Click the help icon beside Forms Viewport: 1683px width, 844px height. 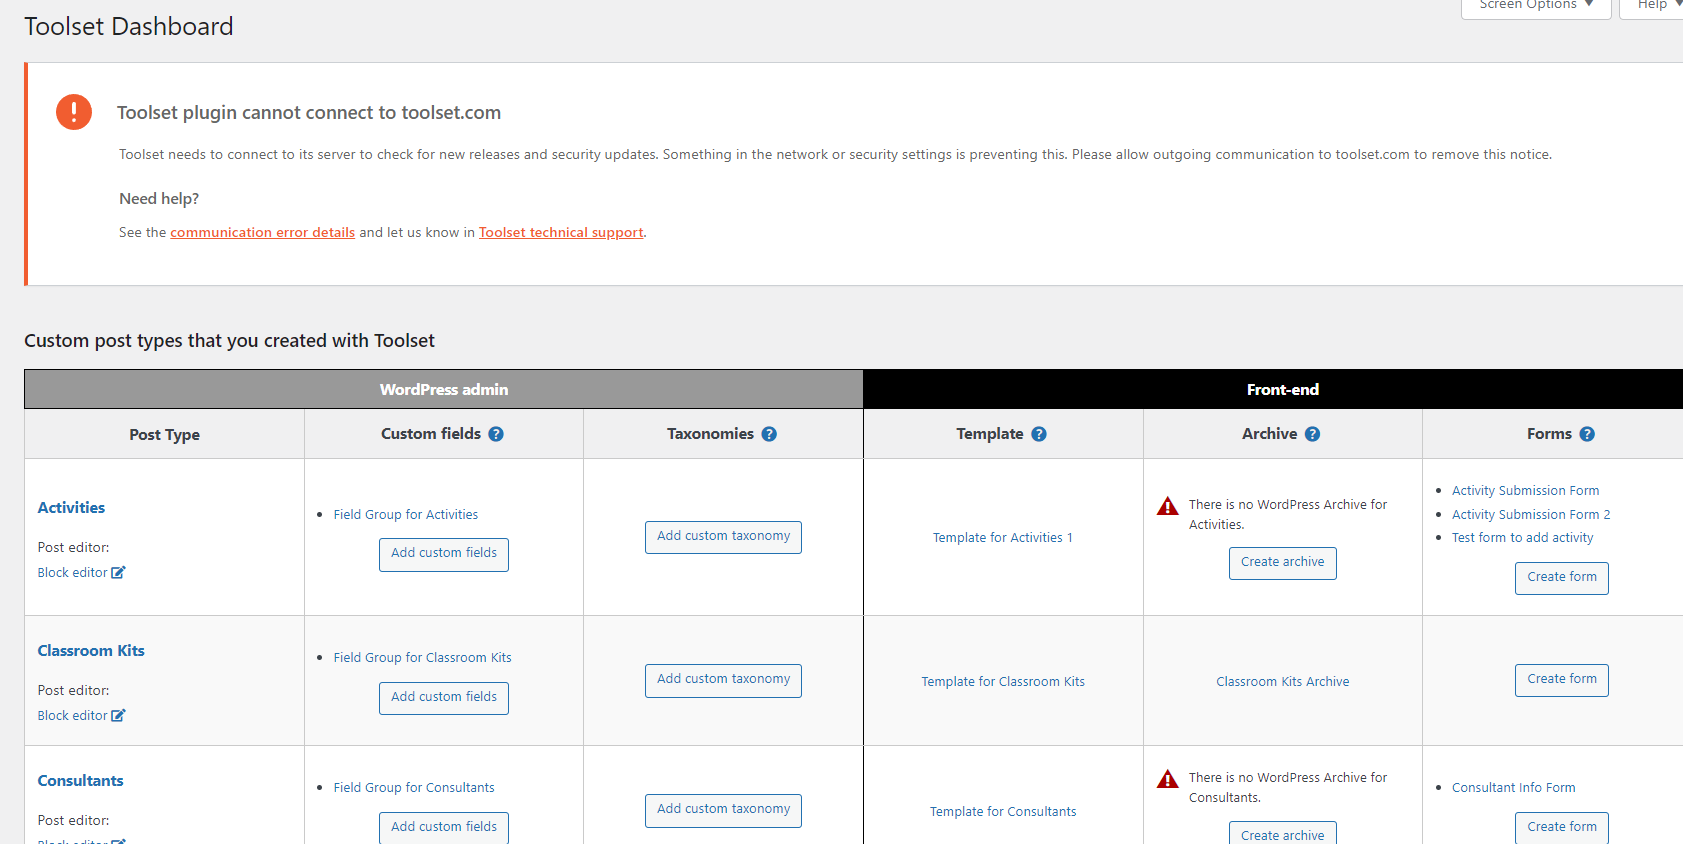tap(1587, 434)
